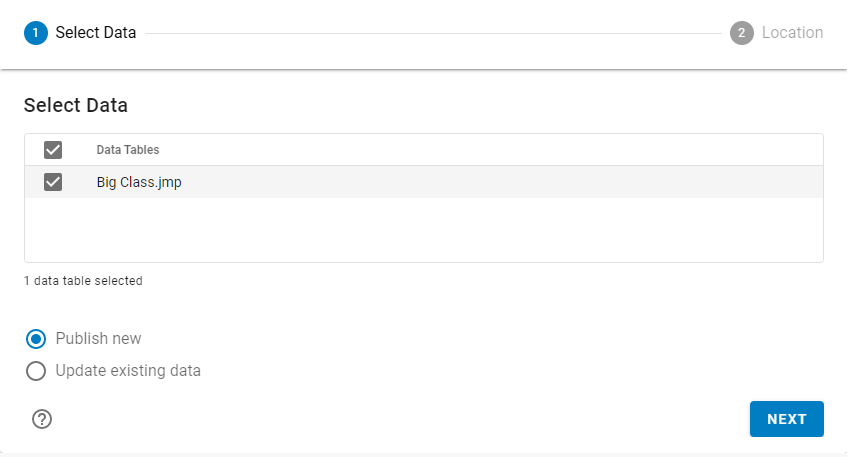
Task: Select the Publish new radio button
Action: tap(36, 339)
